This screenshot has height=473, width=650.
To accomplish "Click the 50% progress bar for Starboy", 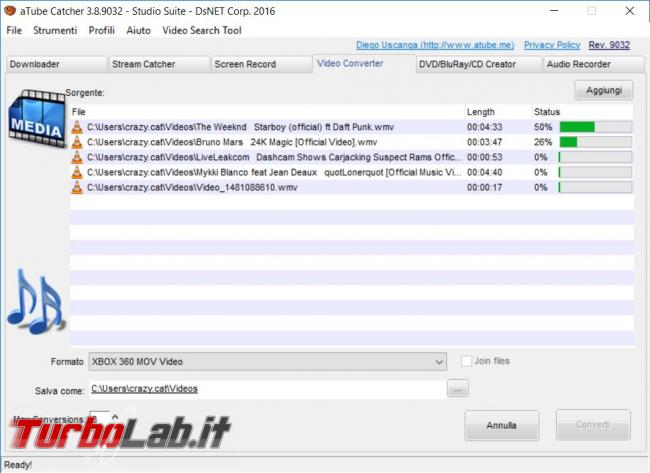I will tap(596, 127).
